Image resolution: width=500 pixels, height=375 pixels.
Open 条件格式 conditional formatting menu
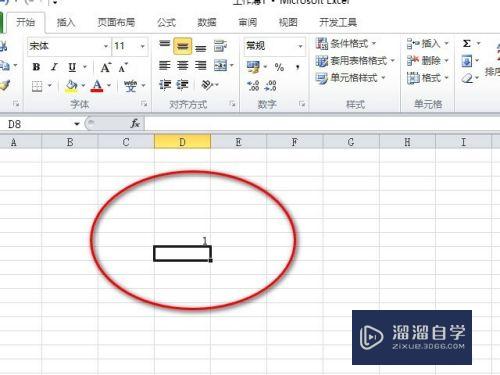(346, 43)
